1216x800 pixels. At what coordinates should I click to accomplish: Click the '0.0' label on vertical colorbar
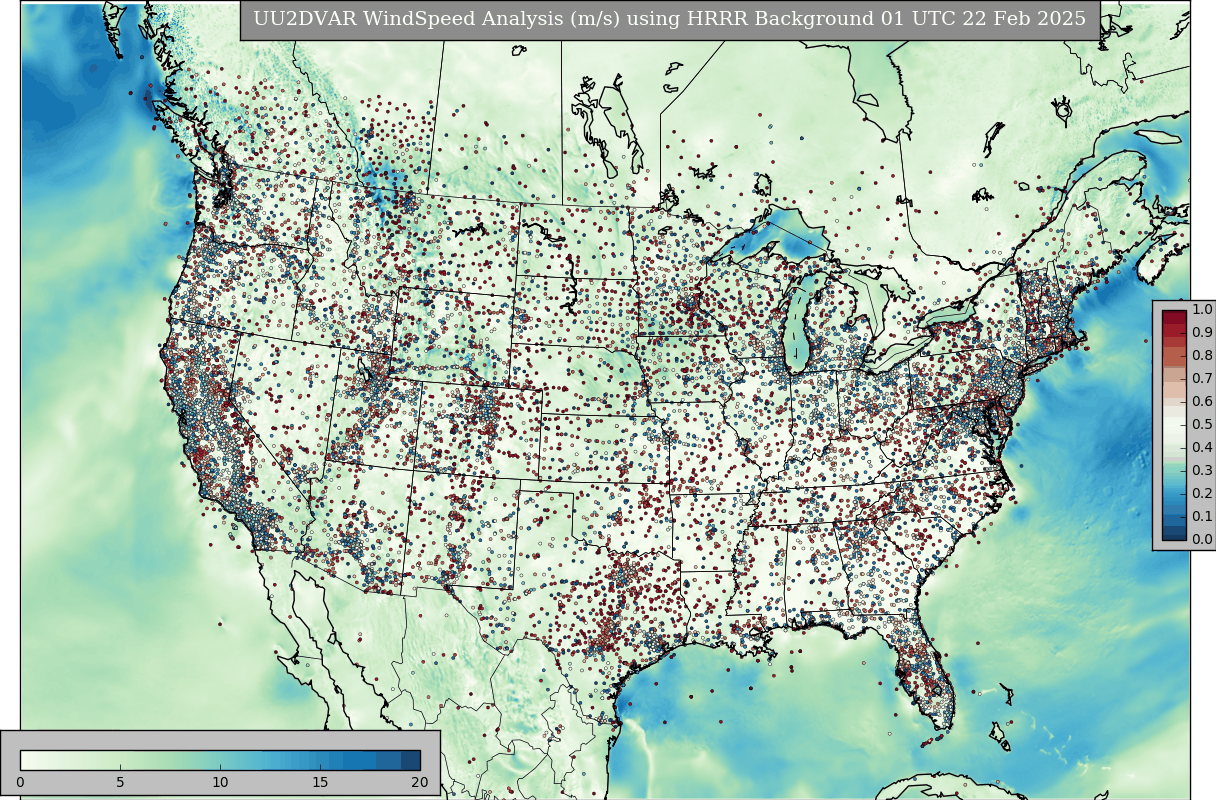click(x=1202, y=540)
